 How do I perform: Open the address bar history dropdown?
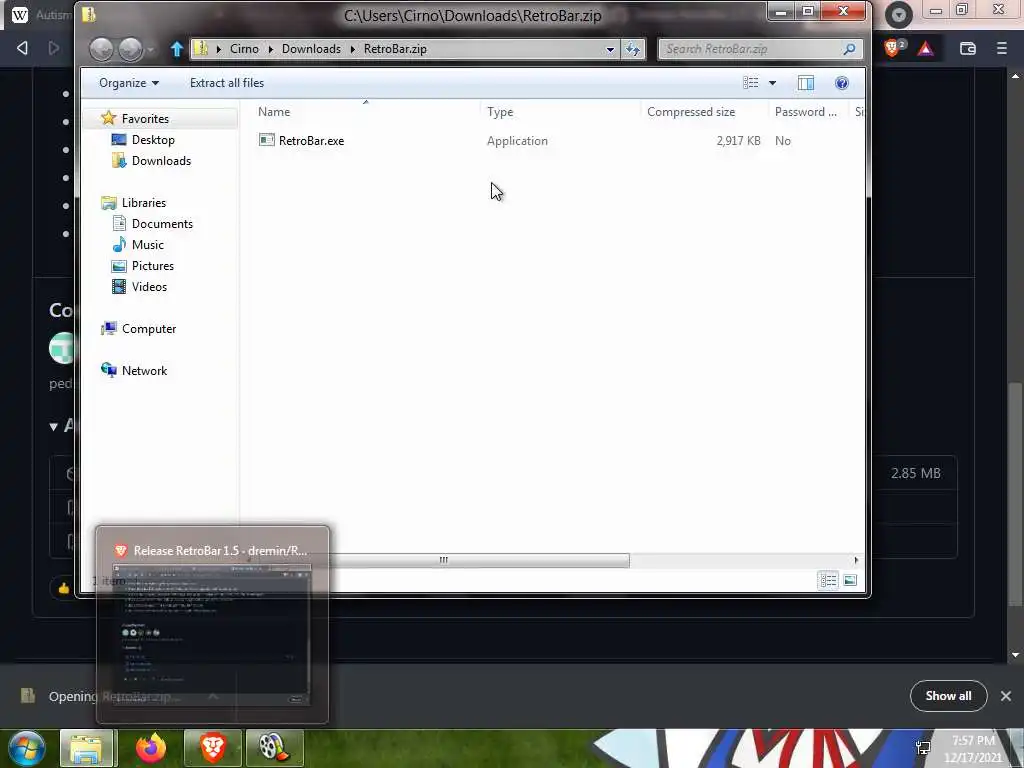pos(610,49)
